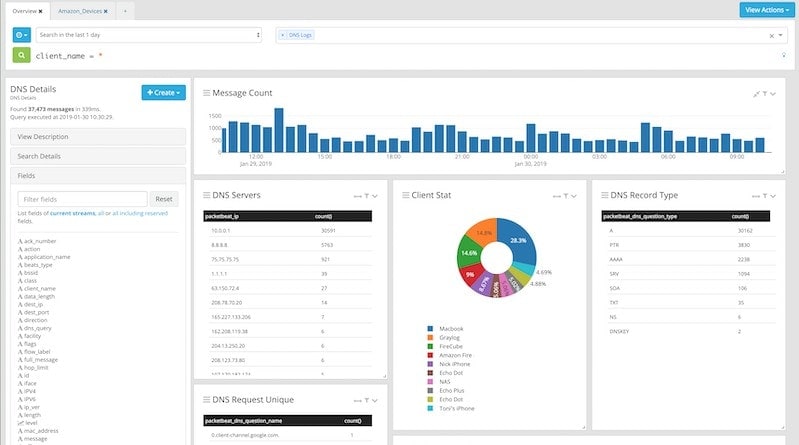
Task: Expand the DNS Request Unique menu chevron
Action: [x=375, y=401]
